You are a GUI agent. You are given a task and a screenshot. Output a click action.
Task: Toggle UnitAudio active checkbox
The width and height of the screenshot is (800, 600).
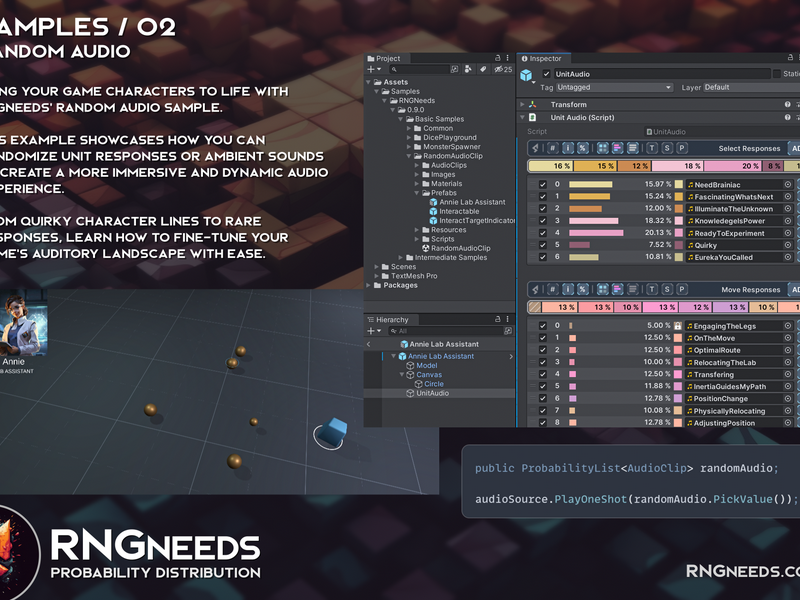(x=546, y=74)
